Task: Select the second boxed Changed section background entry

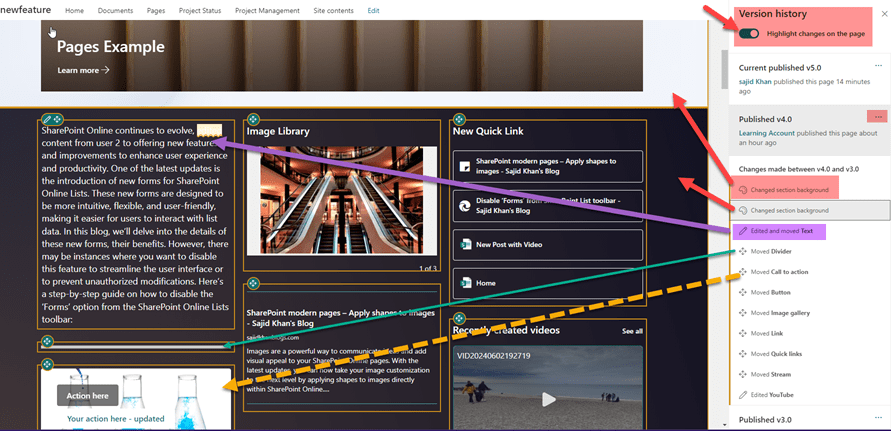Action: pos(810,210)
